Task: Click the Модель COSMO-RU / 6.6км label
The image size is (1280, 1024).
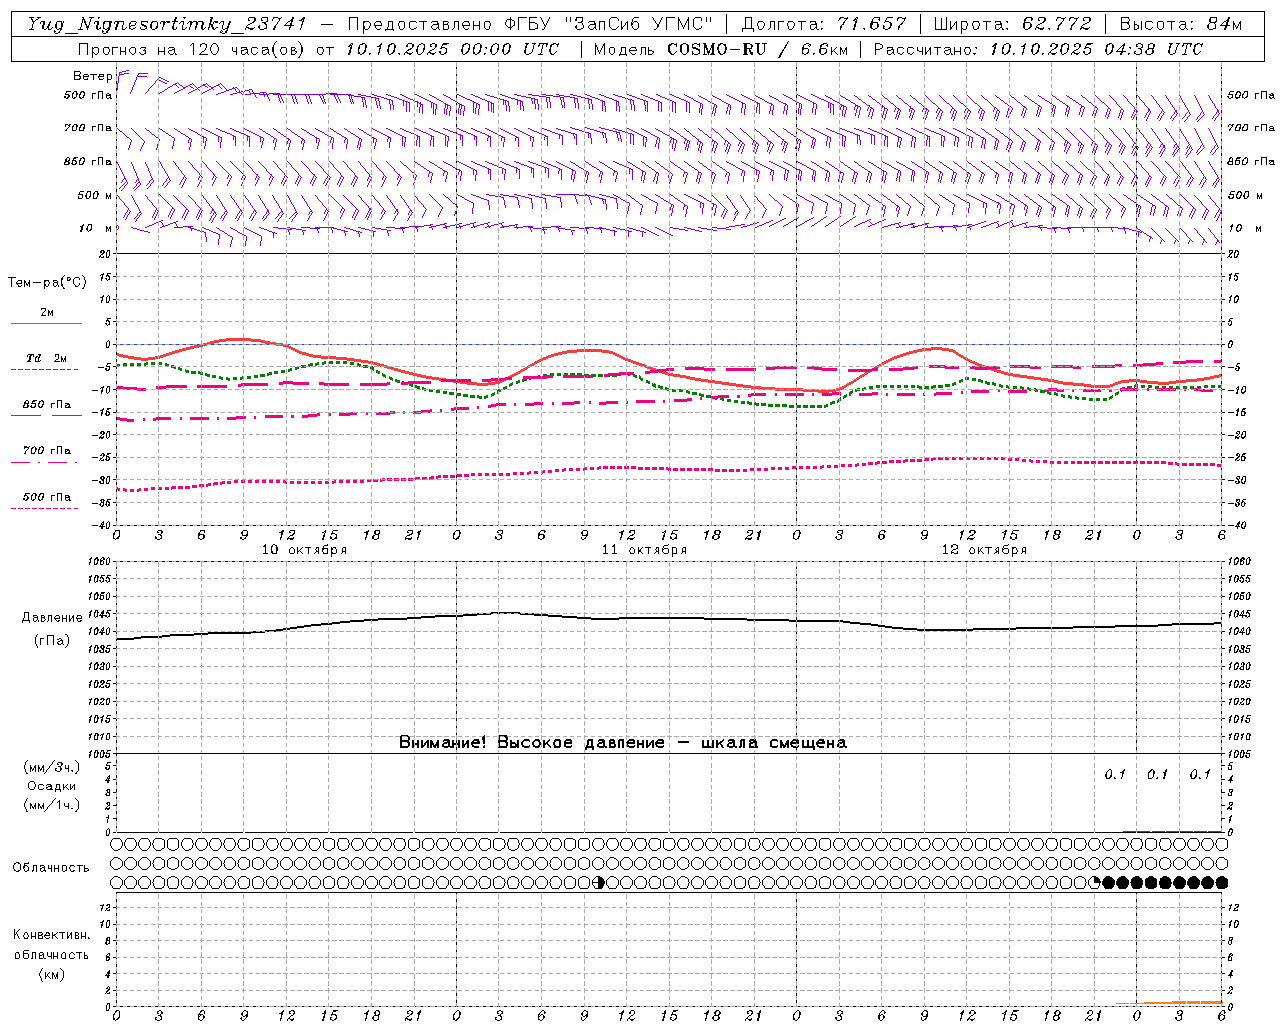Action: coord(720,49)
